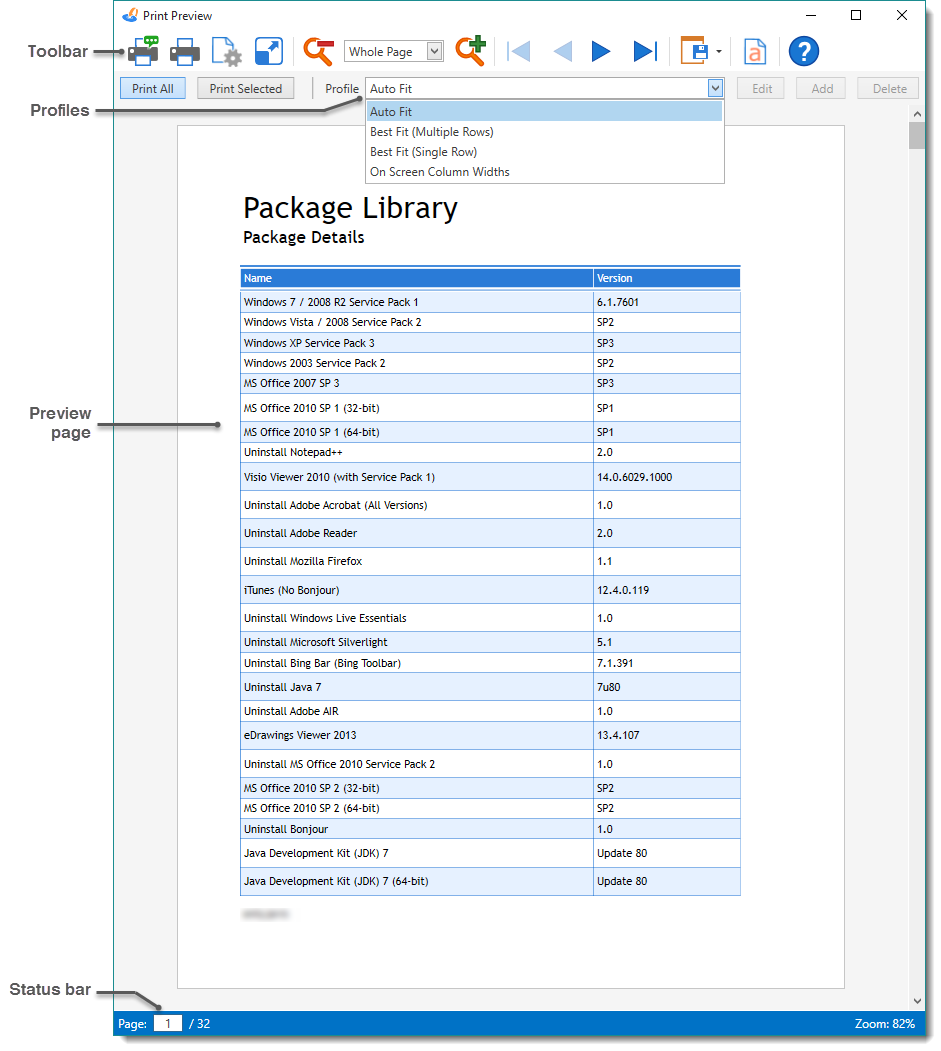This screenshot has height=1051, width=941.
Task: Open help with the question mark icon
Action: pyautogui.click(x=804, y=52)
